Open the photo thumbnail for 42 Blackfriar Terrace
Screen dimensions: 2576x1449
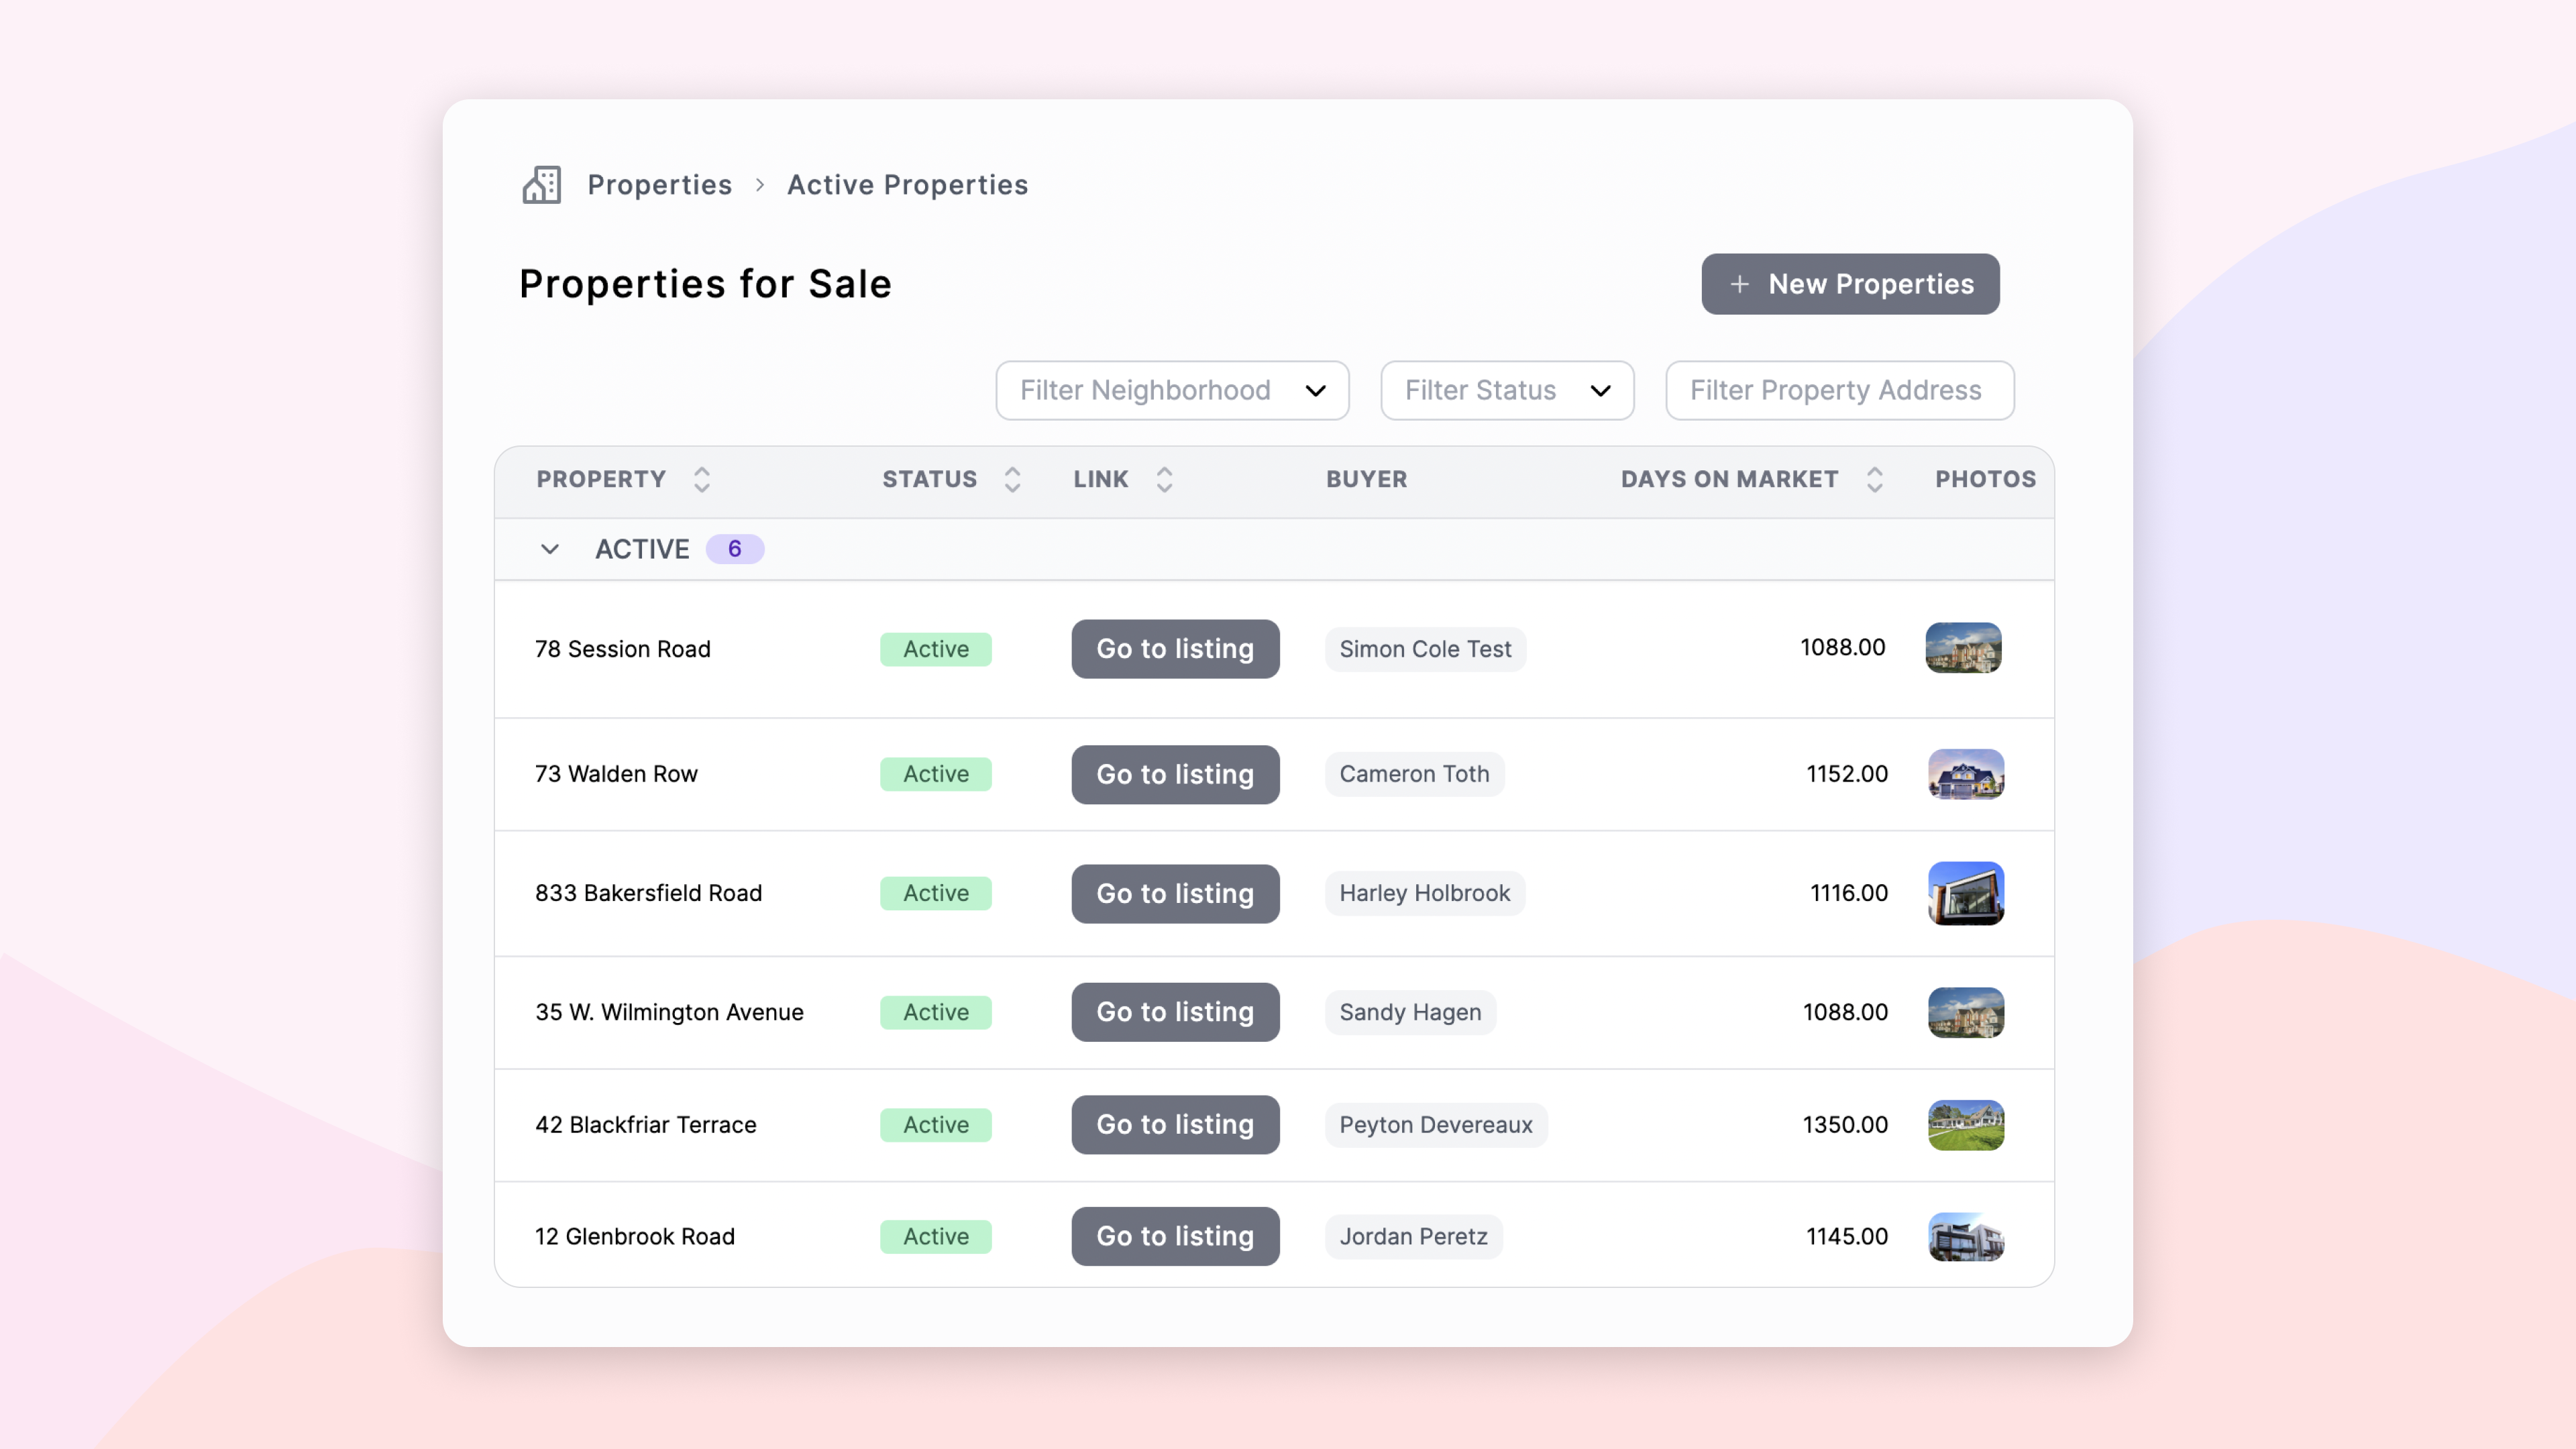(x=1965, y=1125)
